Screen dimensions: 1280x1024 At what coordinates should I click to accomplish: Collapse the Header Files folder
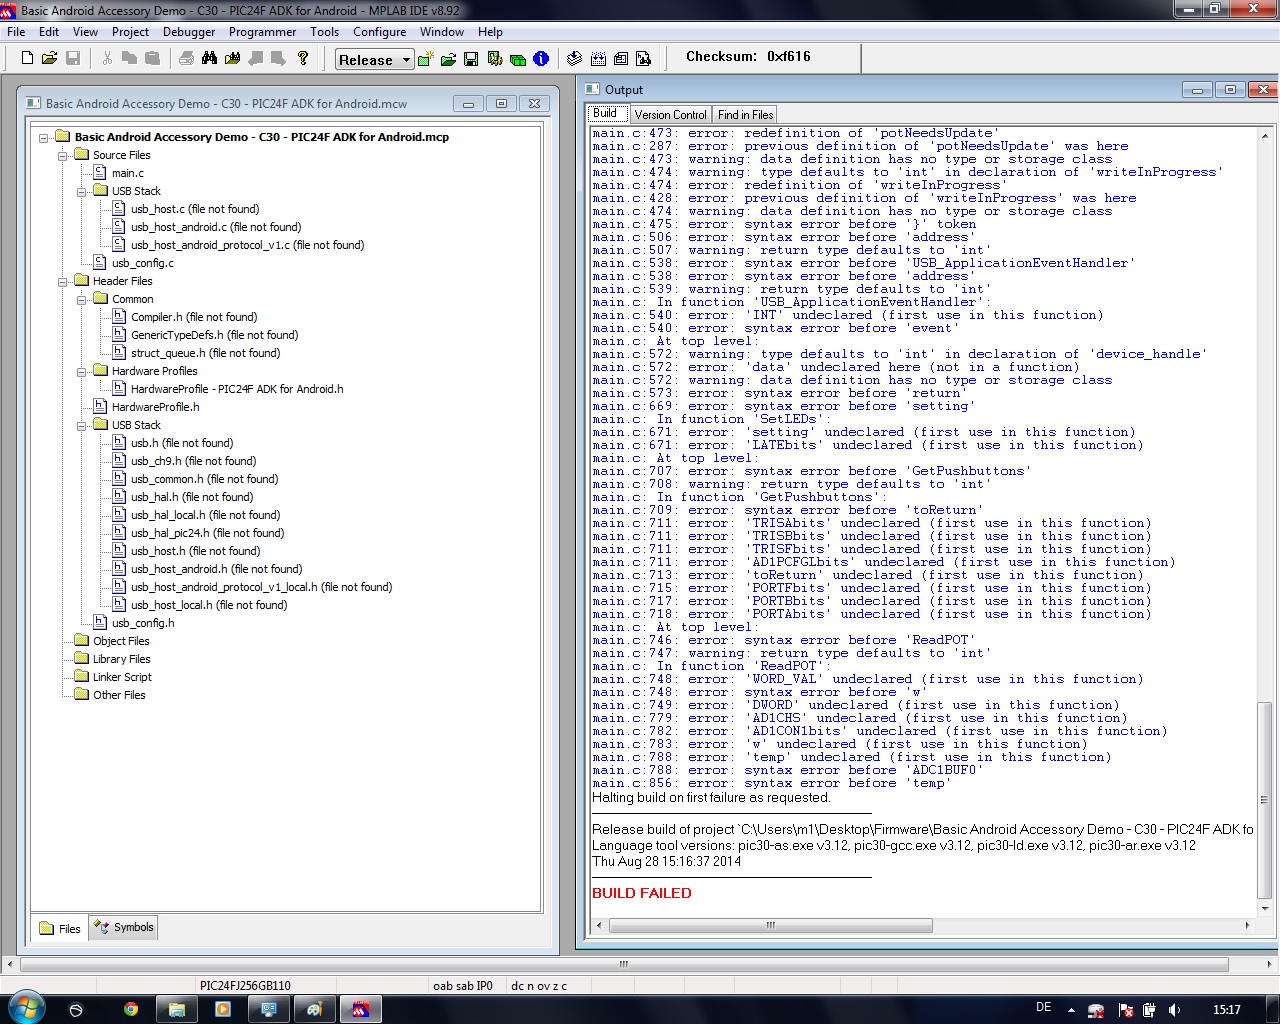(63, 282)
